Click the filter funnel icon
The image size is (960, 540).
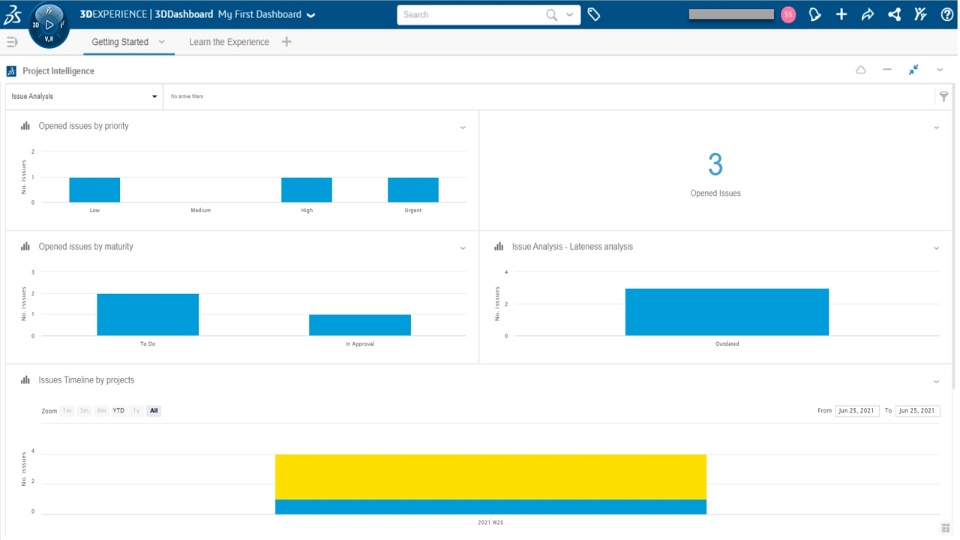pyautogui.click(x=943, y=96)
